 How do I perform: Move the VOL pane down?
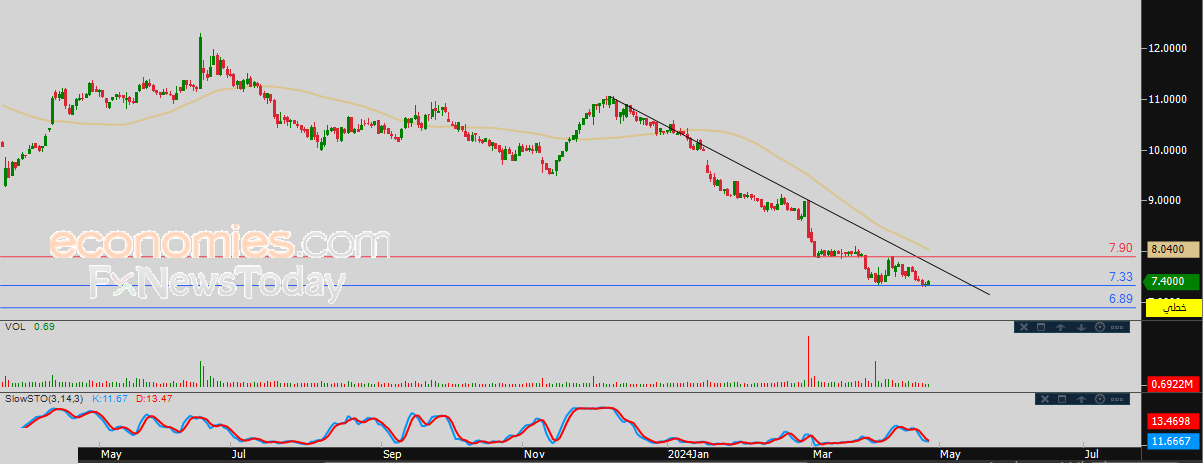[1081, 327]
